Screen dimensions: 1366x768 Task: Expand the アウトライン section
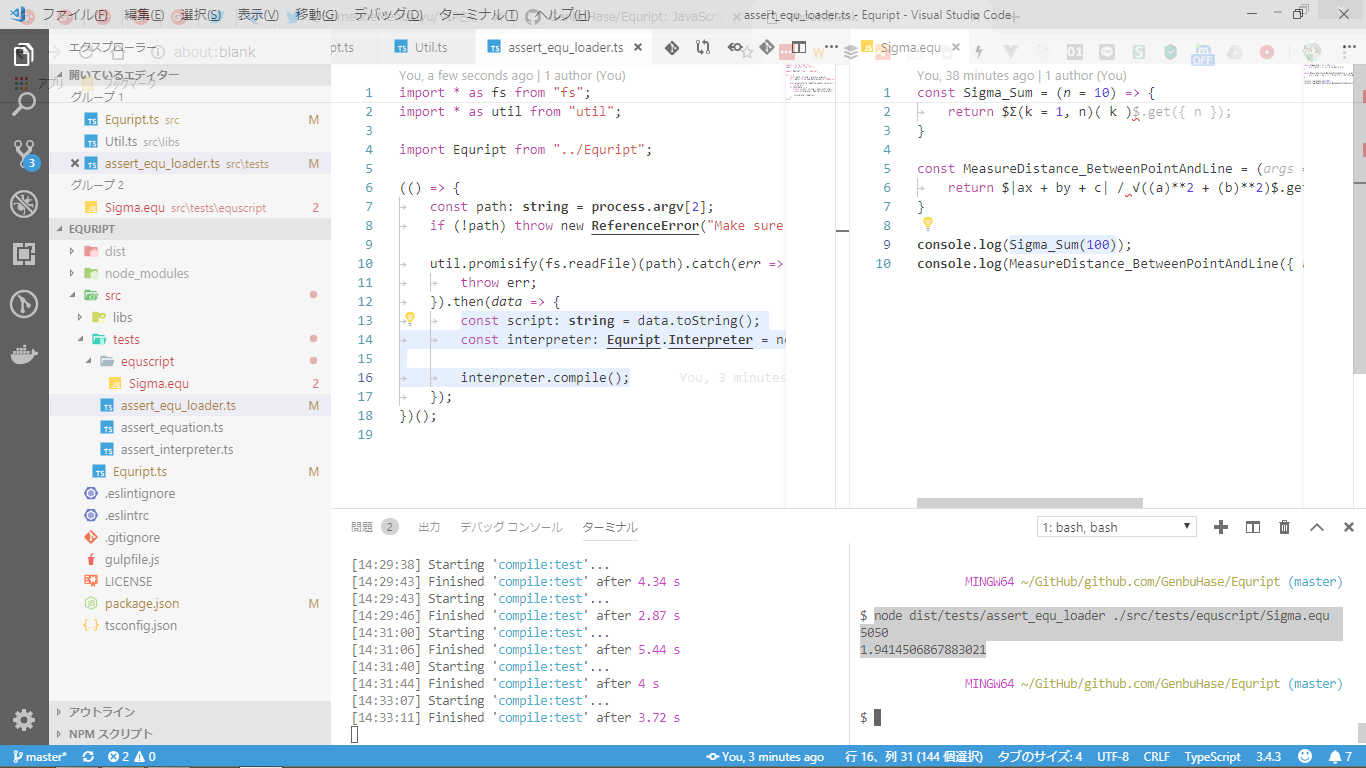click(x=102, y=712)
